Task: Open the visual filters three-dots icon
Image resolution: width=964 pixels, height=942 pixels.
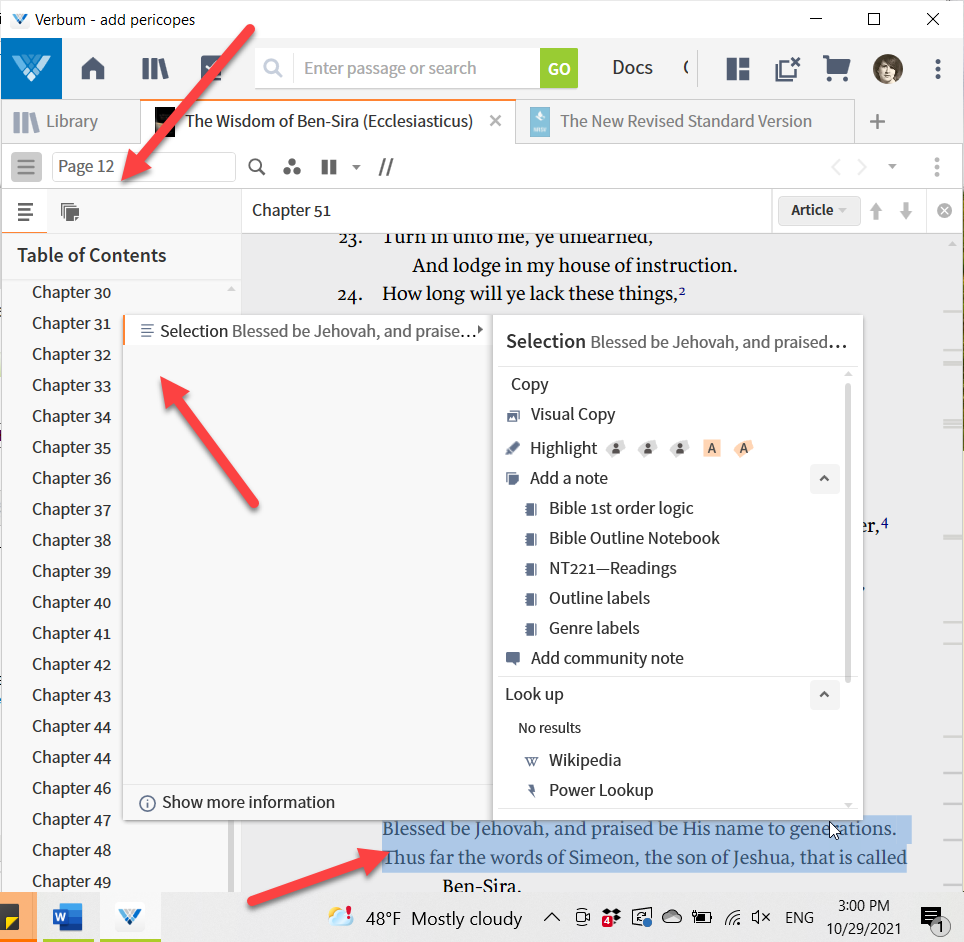Action: tap(291, 167)
